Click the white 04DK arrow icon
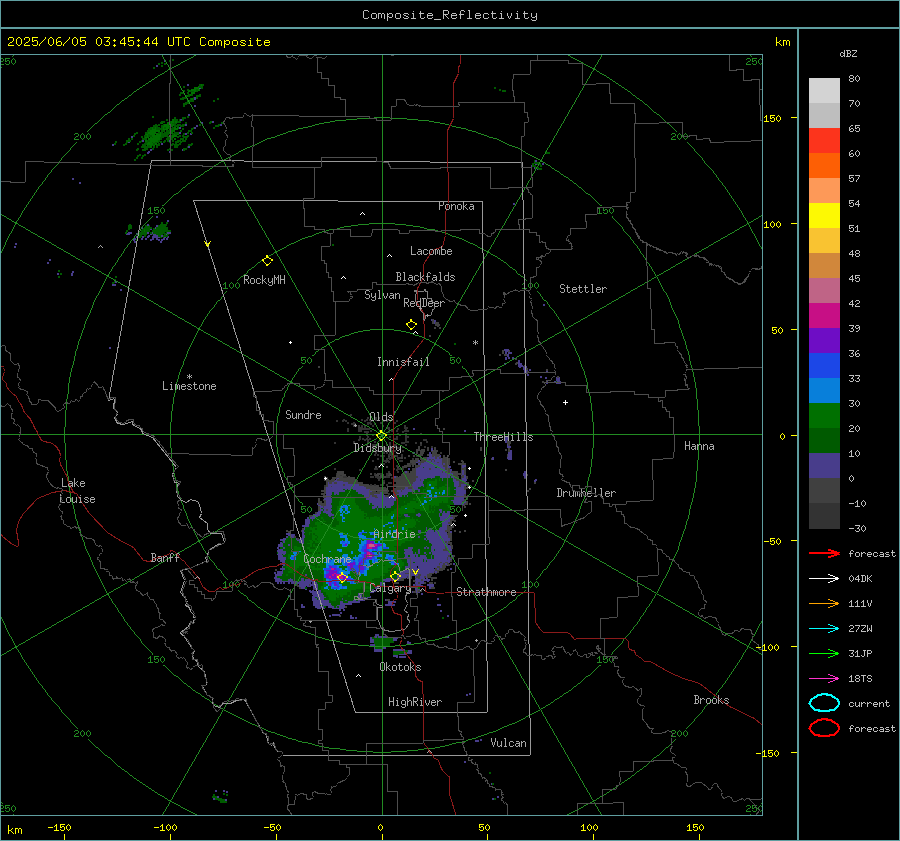Viewport: 900px width, 841px height. click(x=824, y=579)
